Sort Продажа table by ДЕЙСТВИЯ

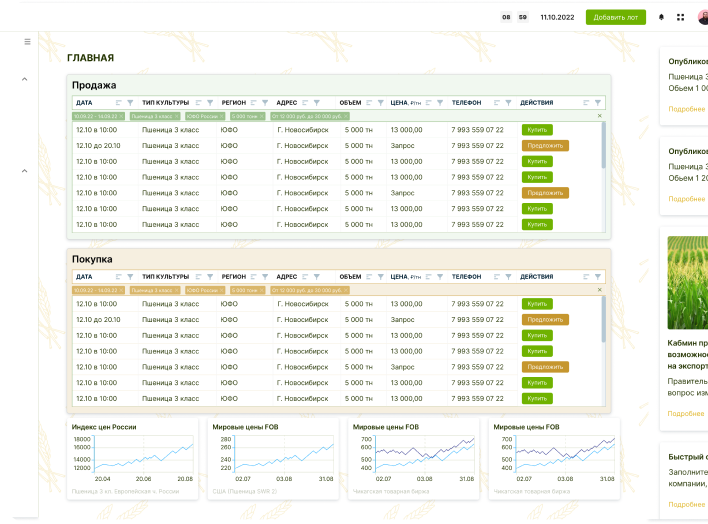(x=586, y=103)
